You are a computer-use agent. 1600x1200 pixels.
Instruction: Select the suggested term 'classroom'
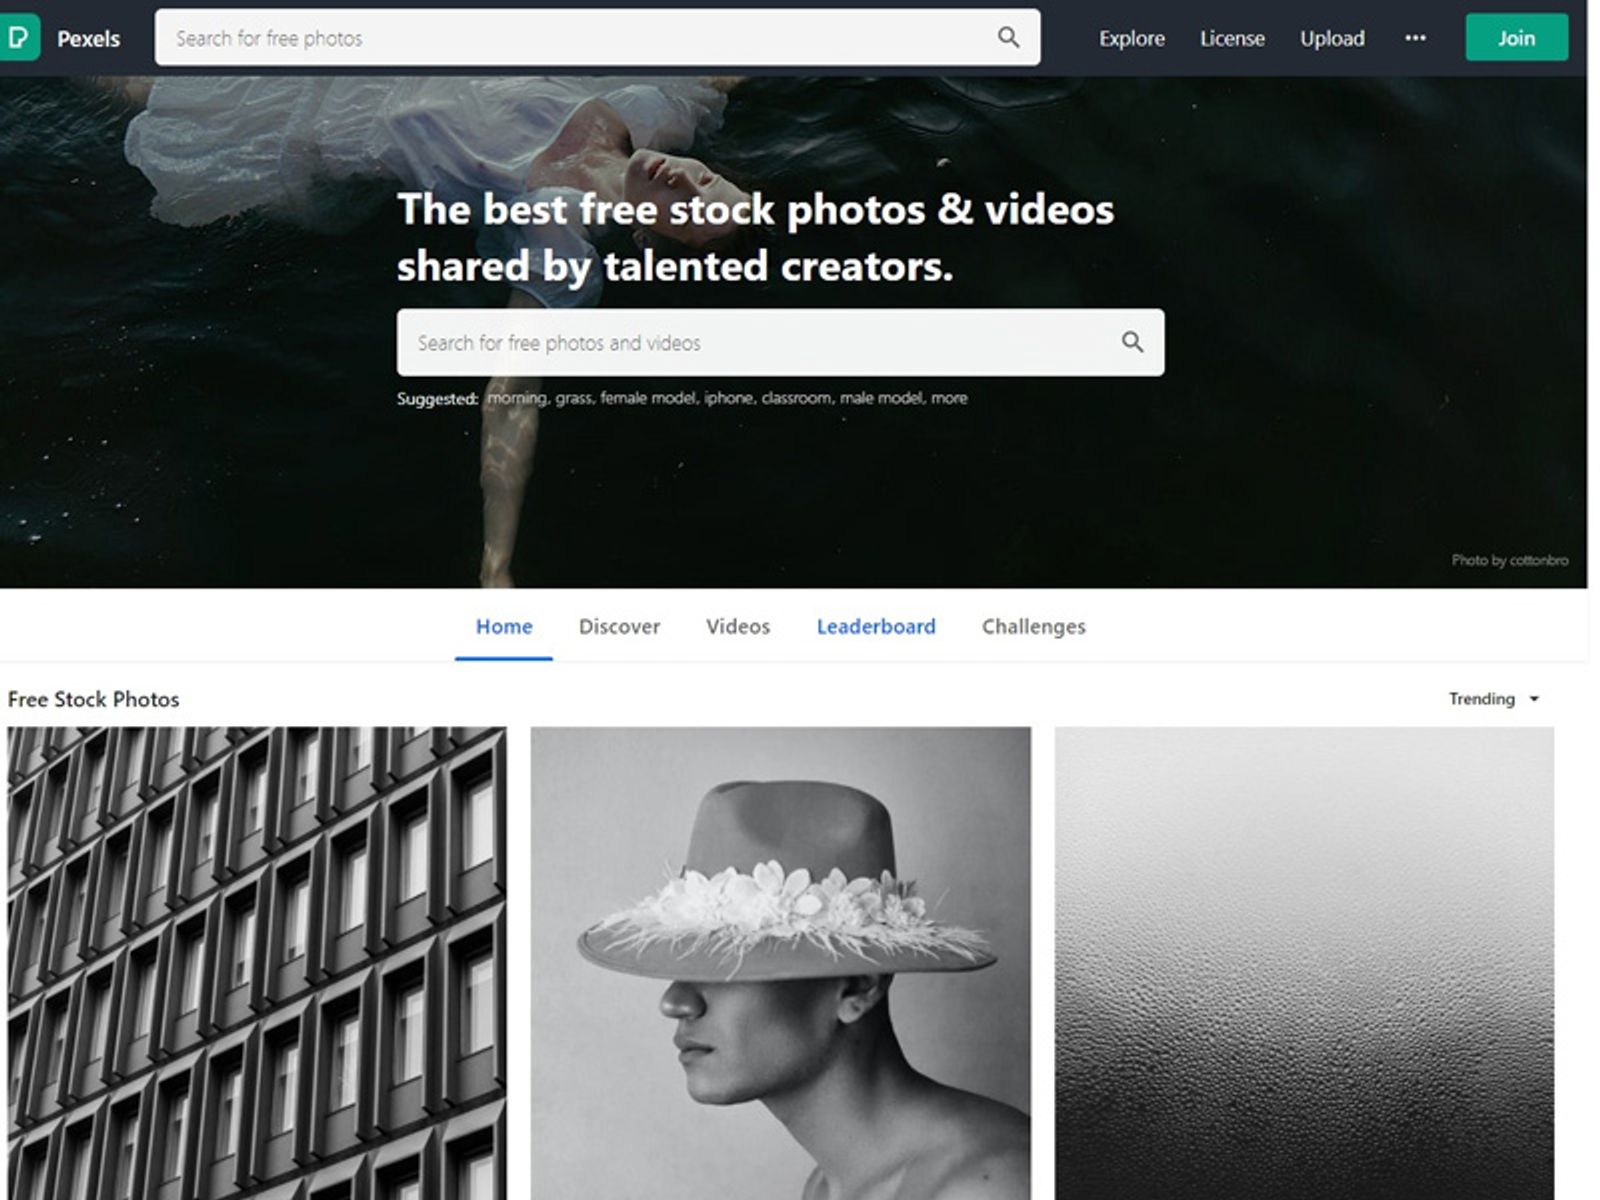click(797, 398)
